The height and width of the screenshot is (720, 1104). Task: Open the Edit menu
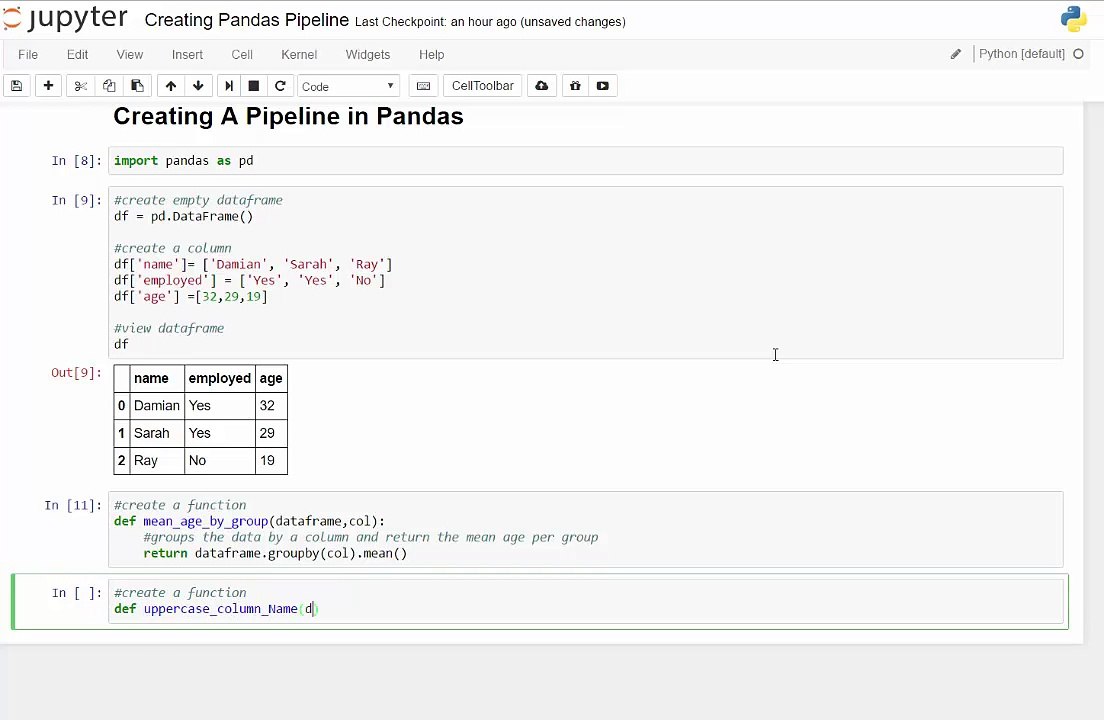(77, 54)
